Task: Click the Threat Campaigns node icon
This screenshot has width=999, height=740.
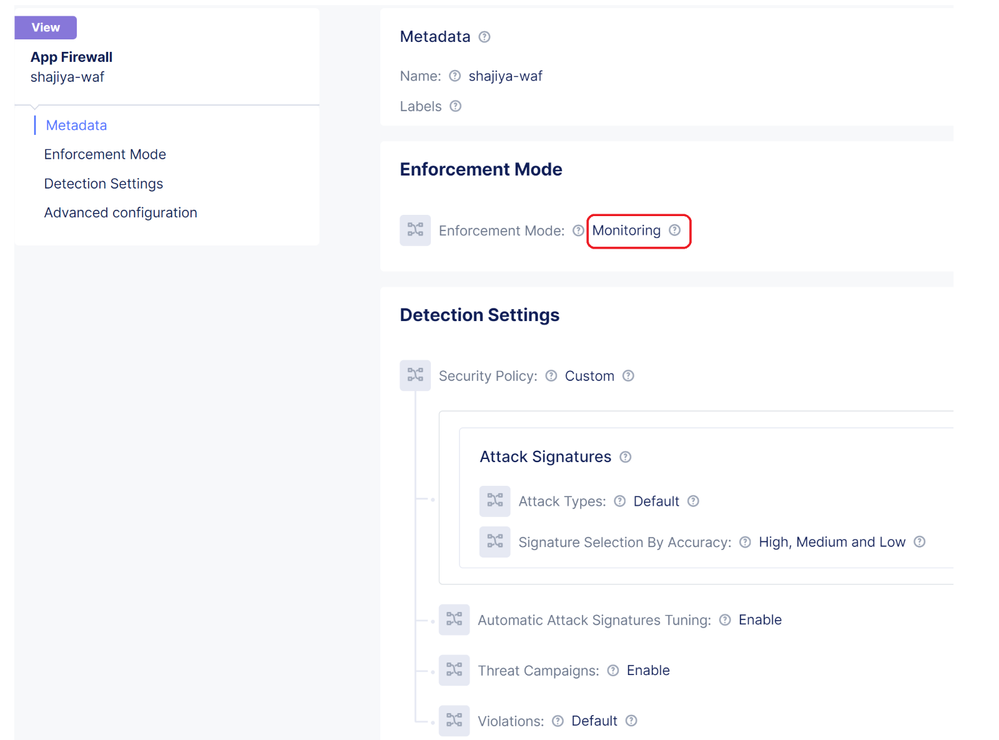Action: (x=454, y=670)
